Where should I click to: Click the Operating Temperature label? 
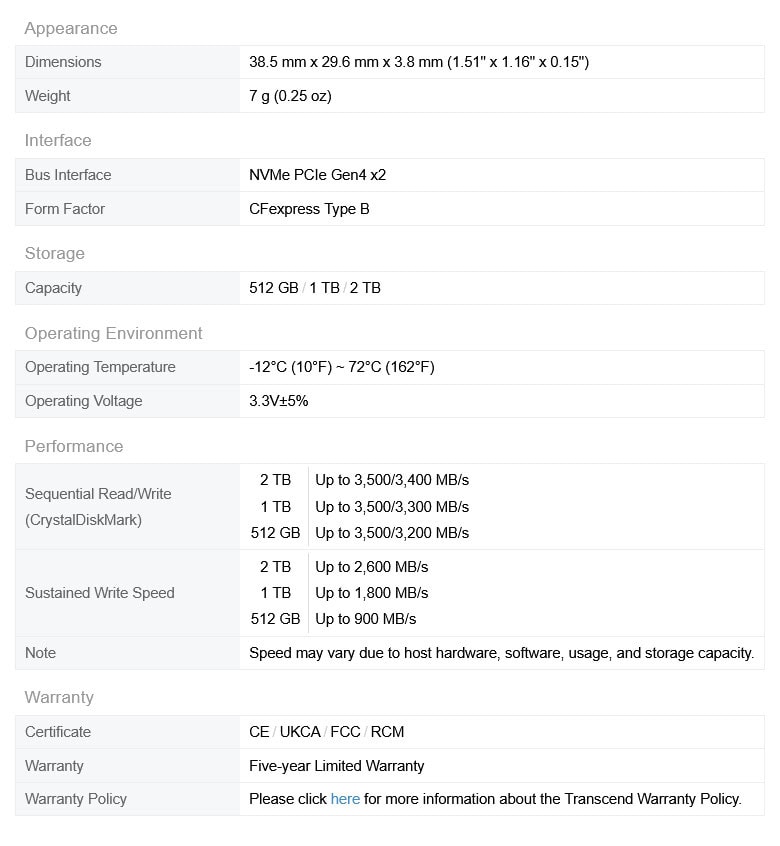(100, 367)
